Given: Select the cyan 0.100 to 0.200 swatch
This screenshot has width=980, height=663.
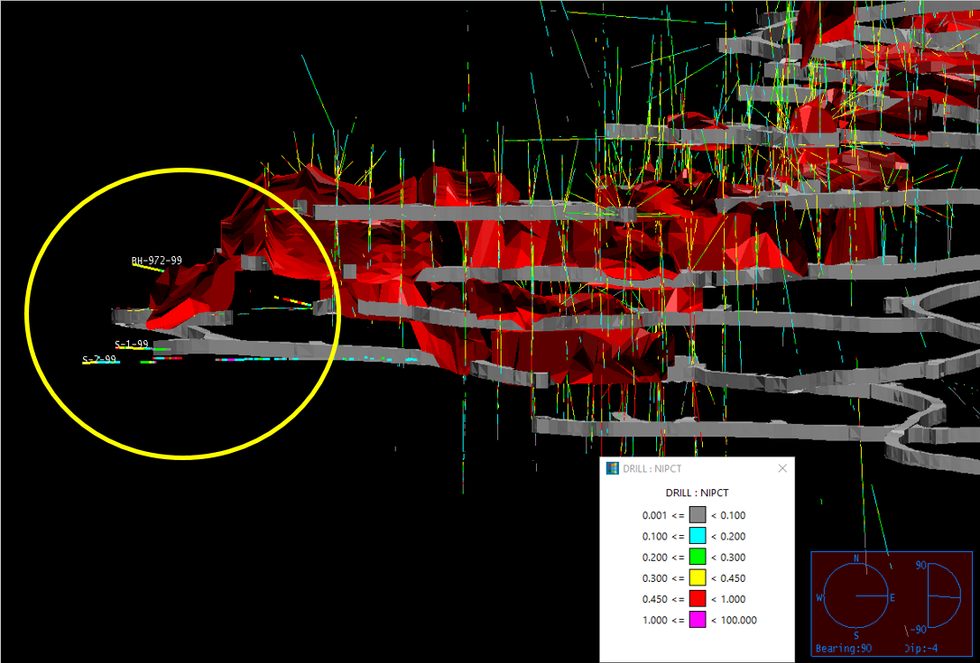Looking at the screenshot, I should [x=697, y=536].
